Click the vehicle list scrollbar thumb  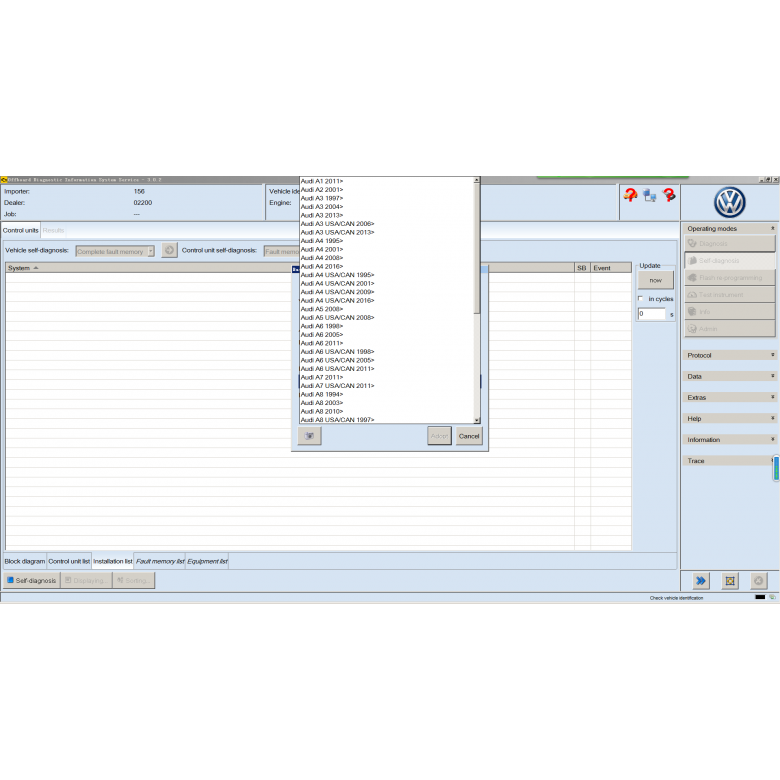pyautogui.click(x=477, y=249)
